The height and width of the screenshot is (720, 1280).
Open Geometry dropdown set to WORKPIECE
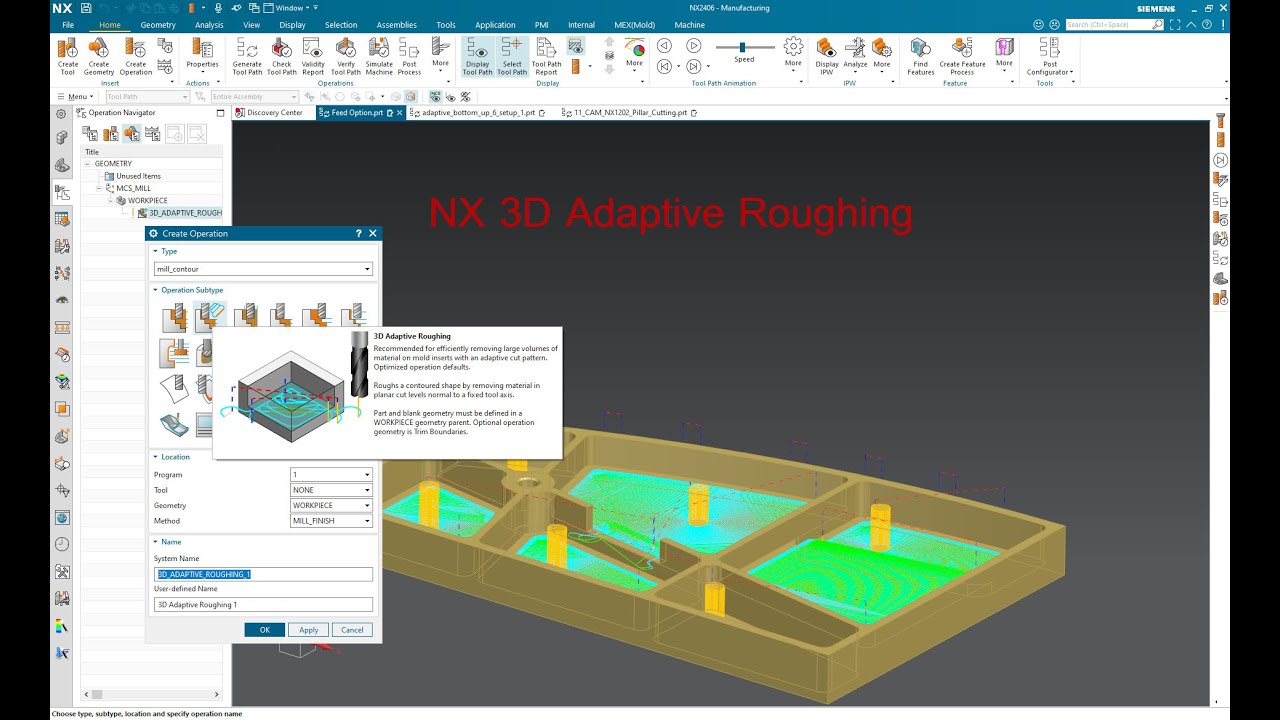pos(331,505)
